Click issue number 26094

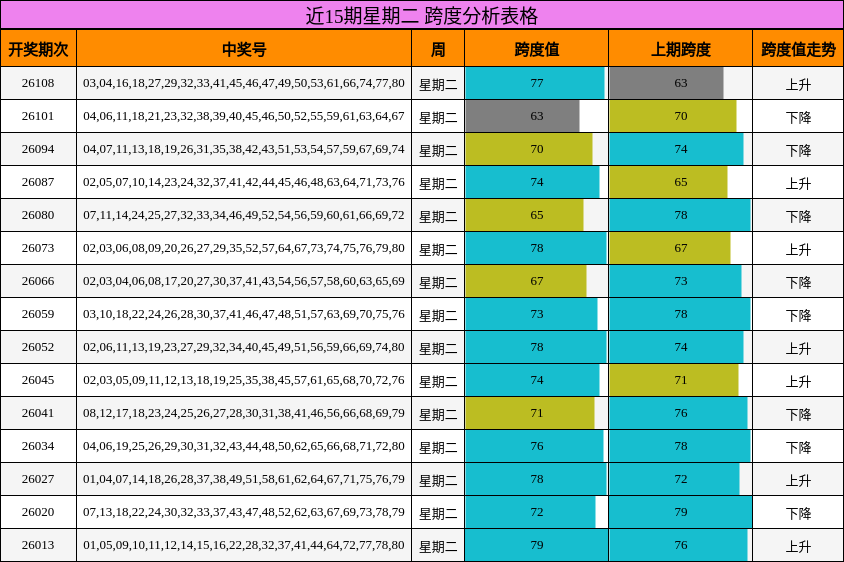point(38,149)
